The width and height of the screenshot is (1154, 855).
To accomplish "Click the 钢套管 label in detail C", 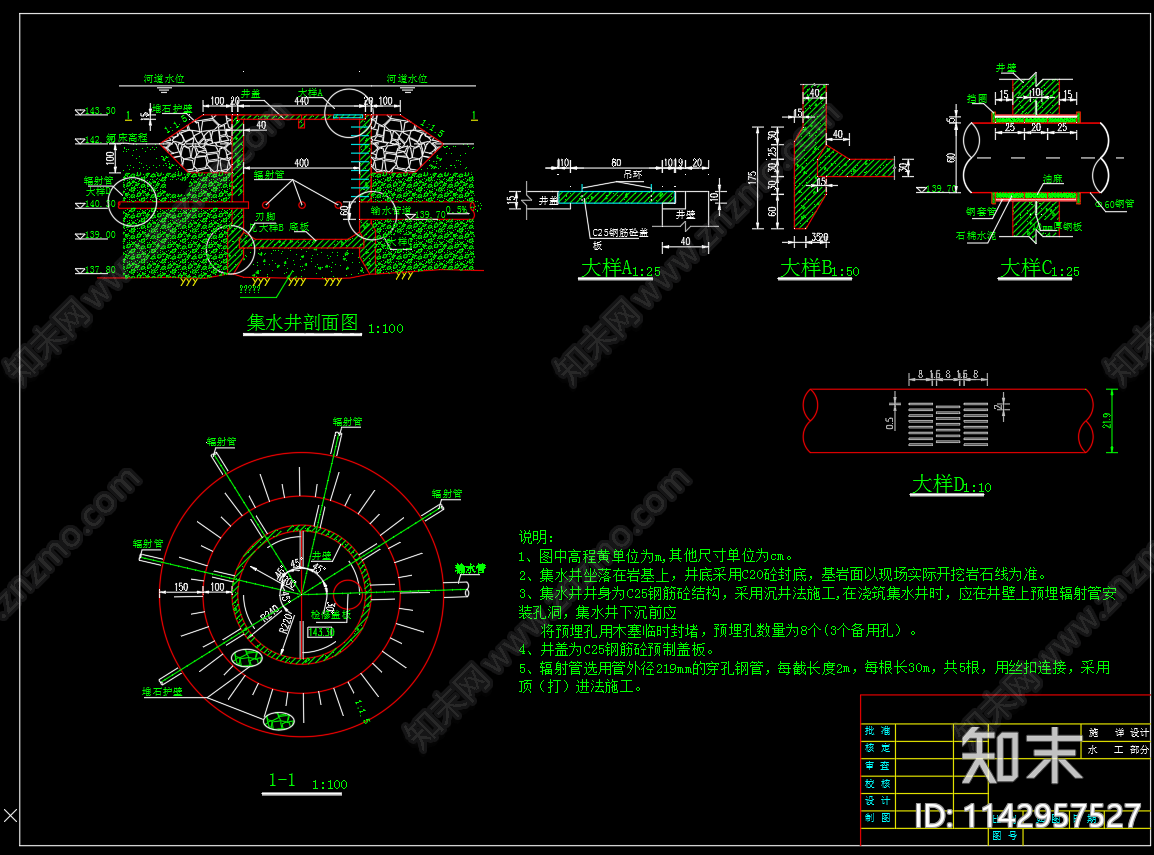I will [x=981, y=212].
